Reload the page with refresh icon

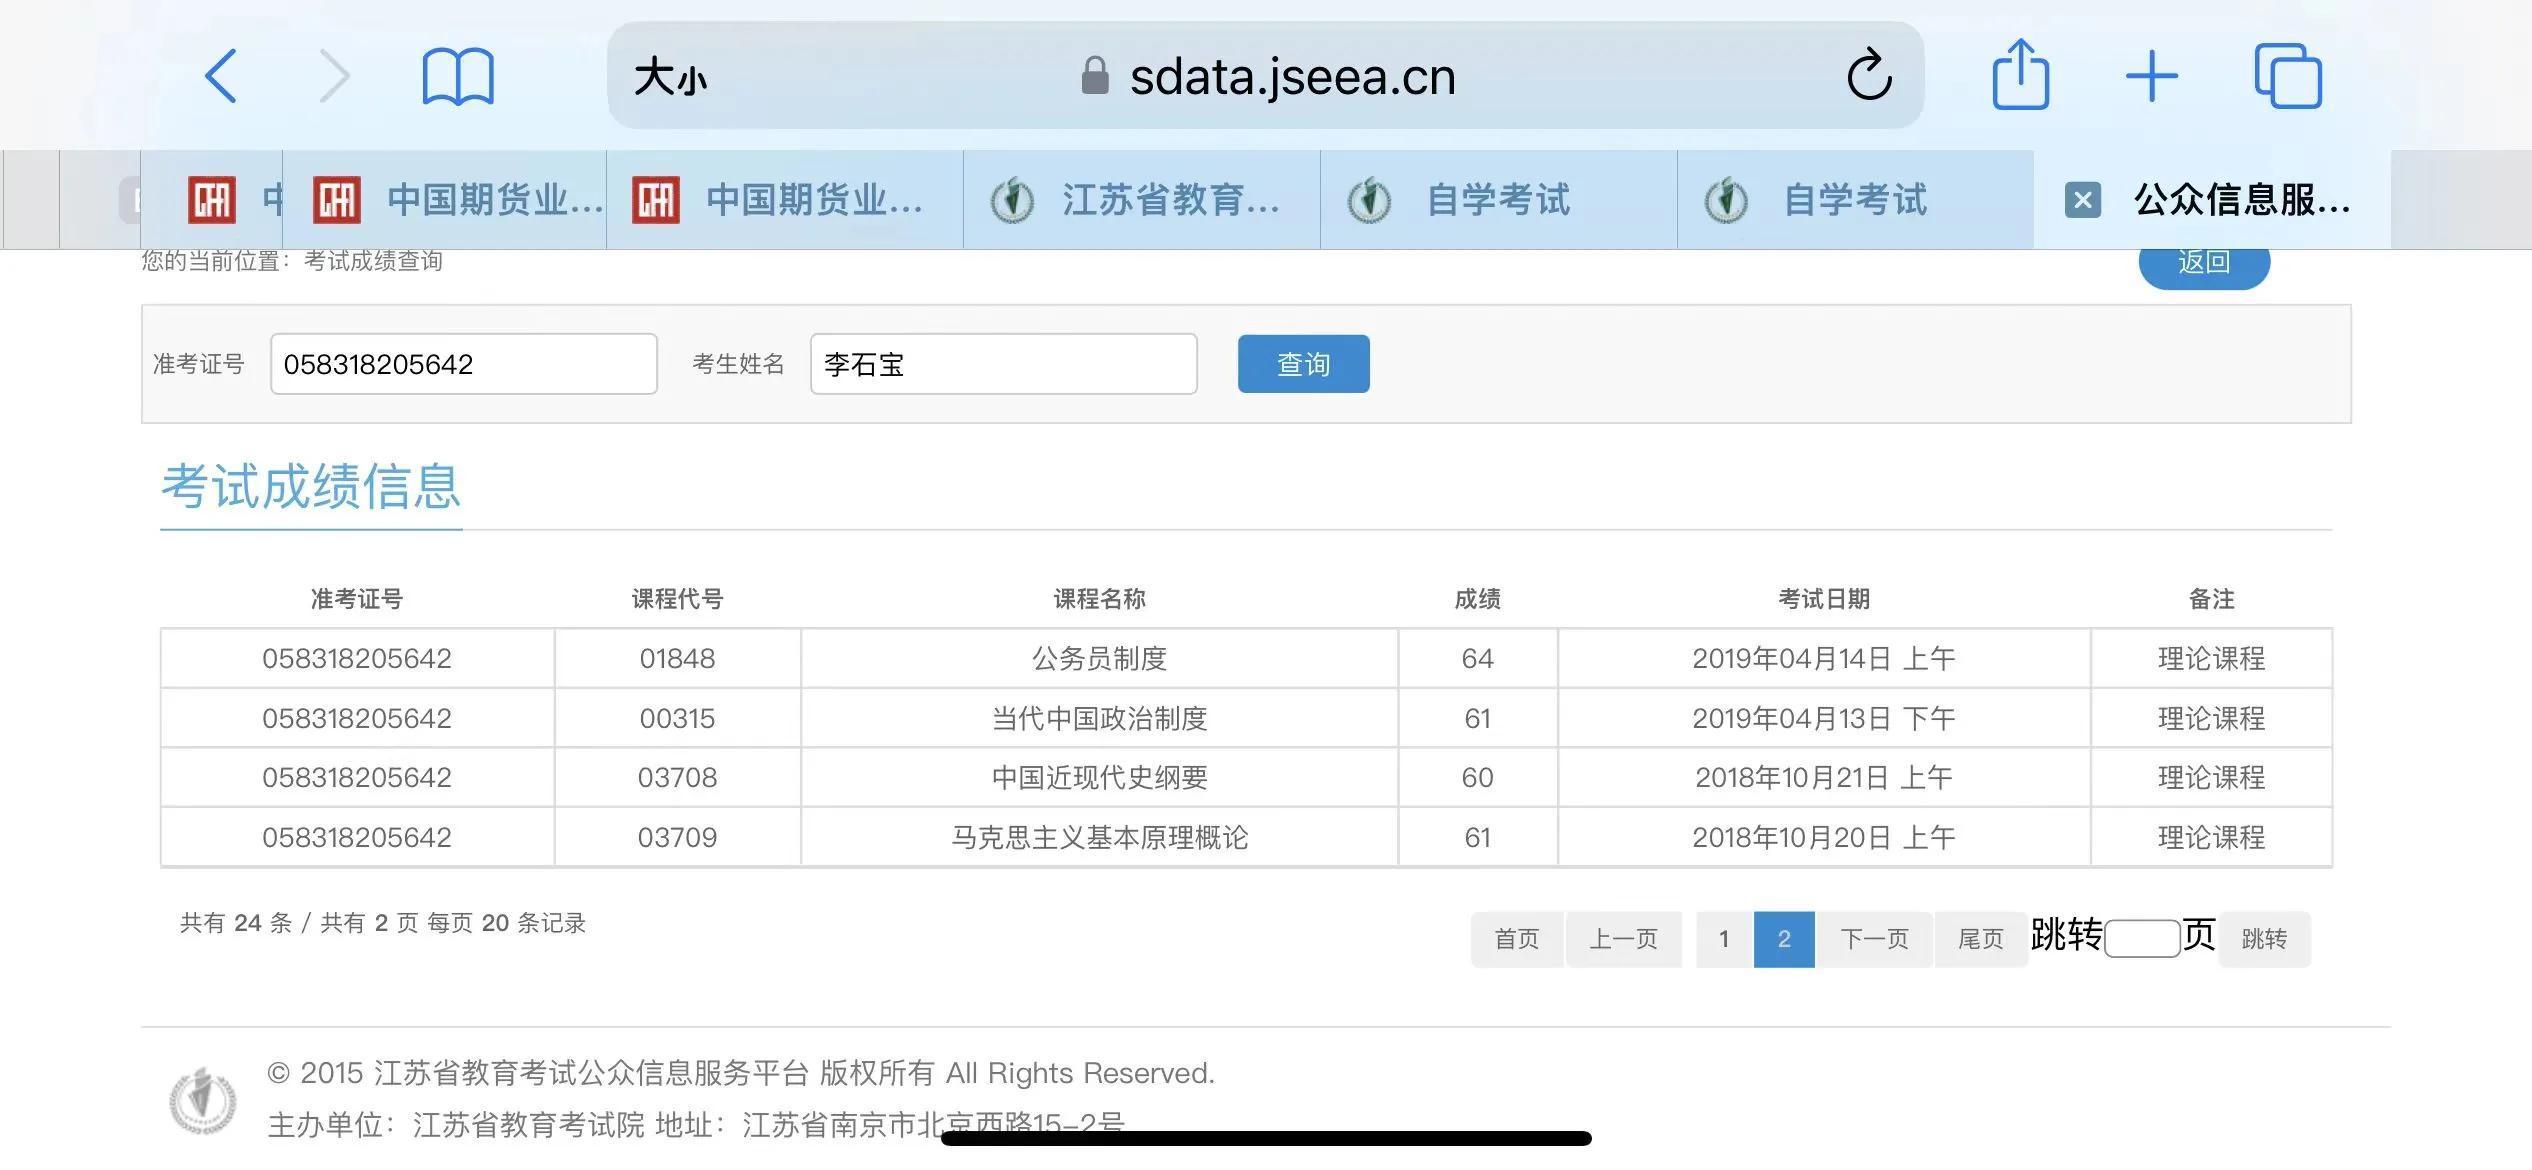coord(1869,75)
